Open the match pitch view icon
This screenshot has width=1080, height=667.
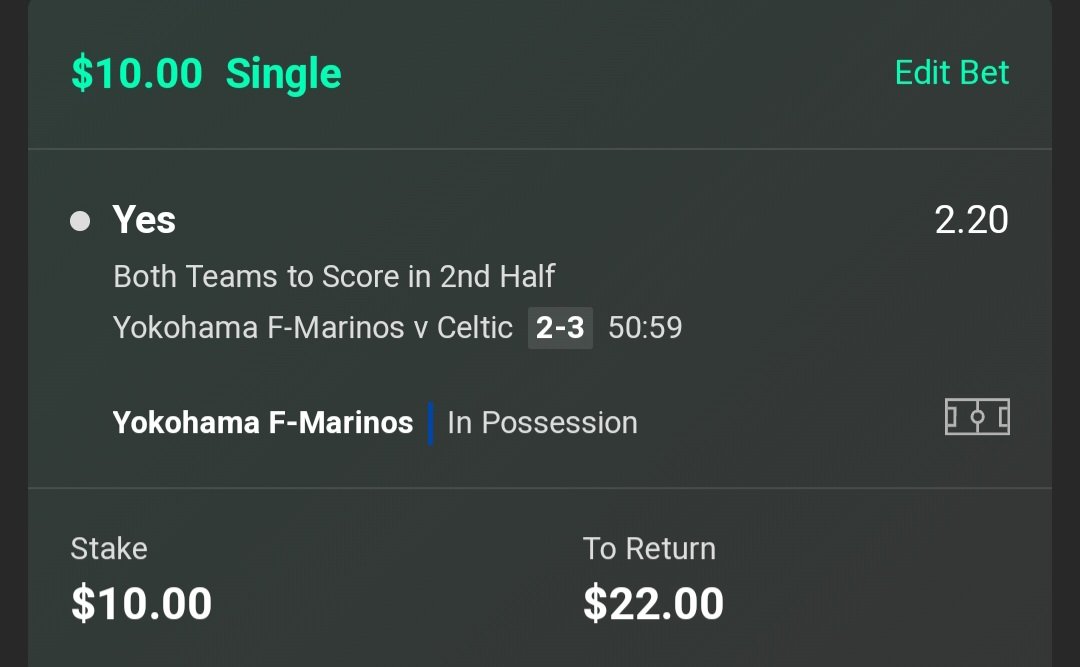point(977,417)
